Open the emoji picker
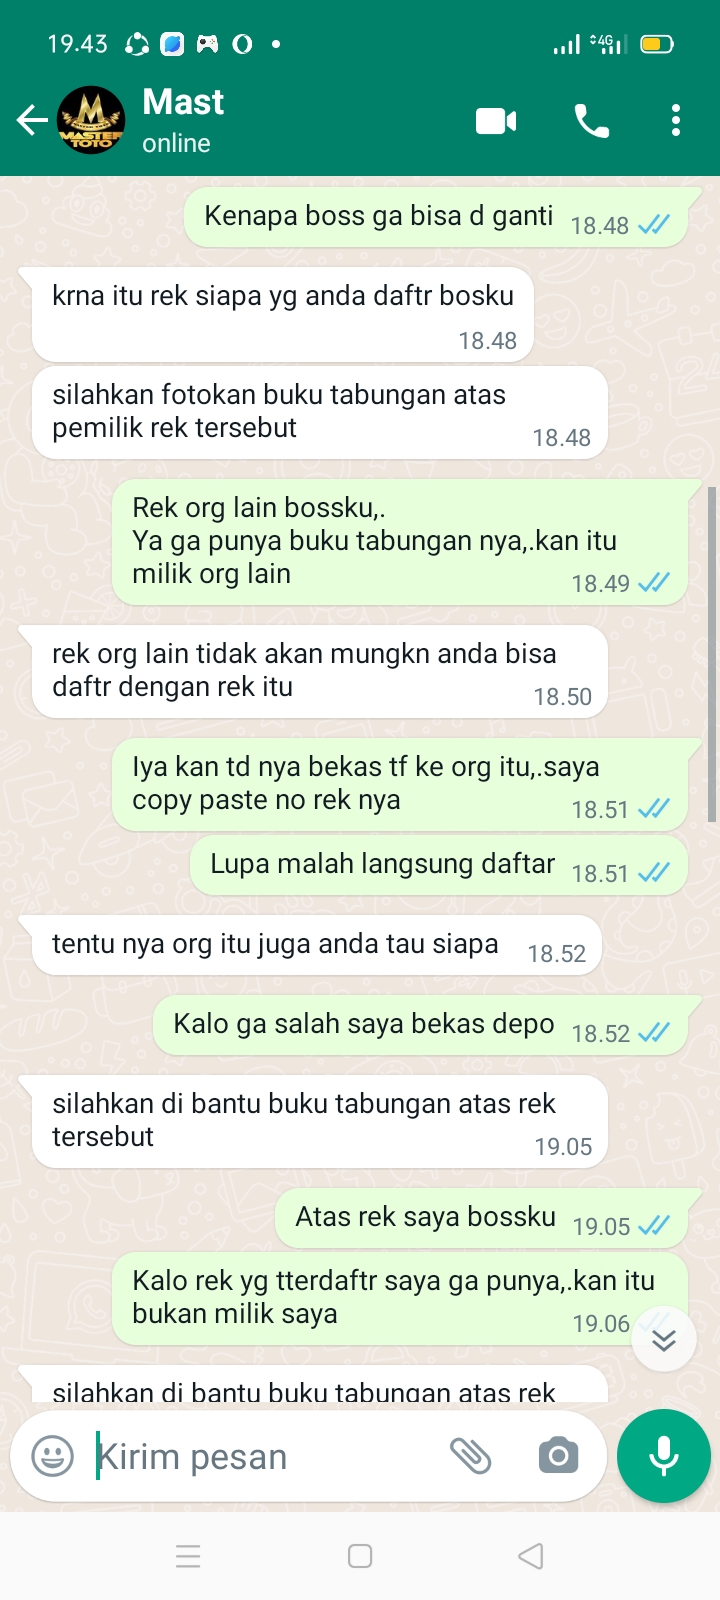Screen dimensions: 720x1600 52,1456
